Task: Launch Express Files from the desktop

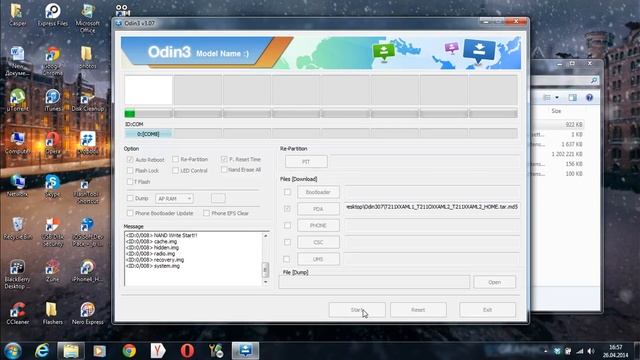Action: (53, 15)
